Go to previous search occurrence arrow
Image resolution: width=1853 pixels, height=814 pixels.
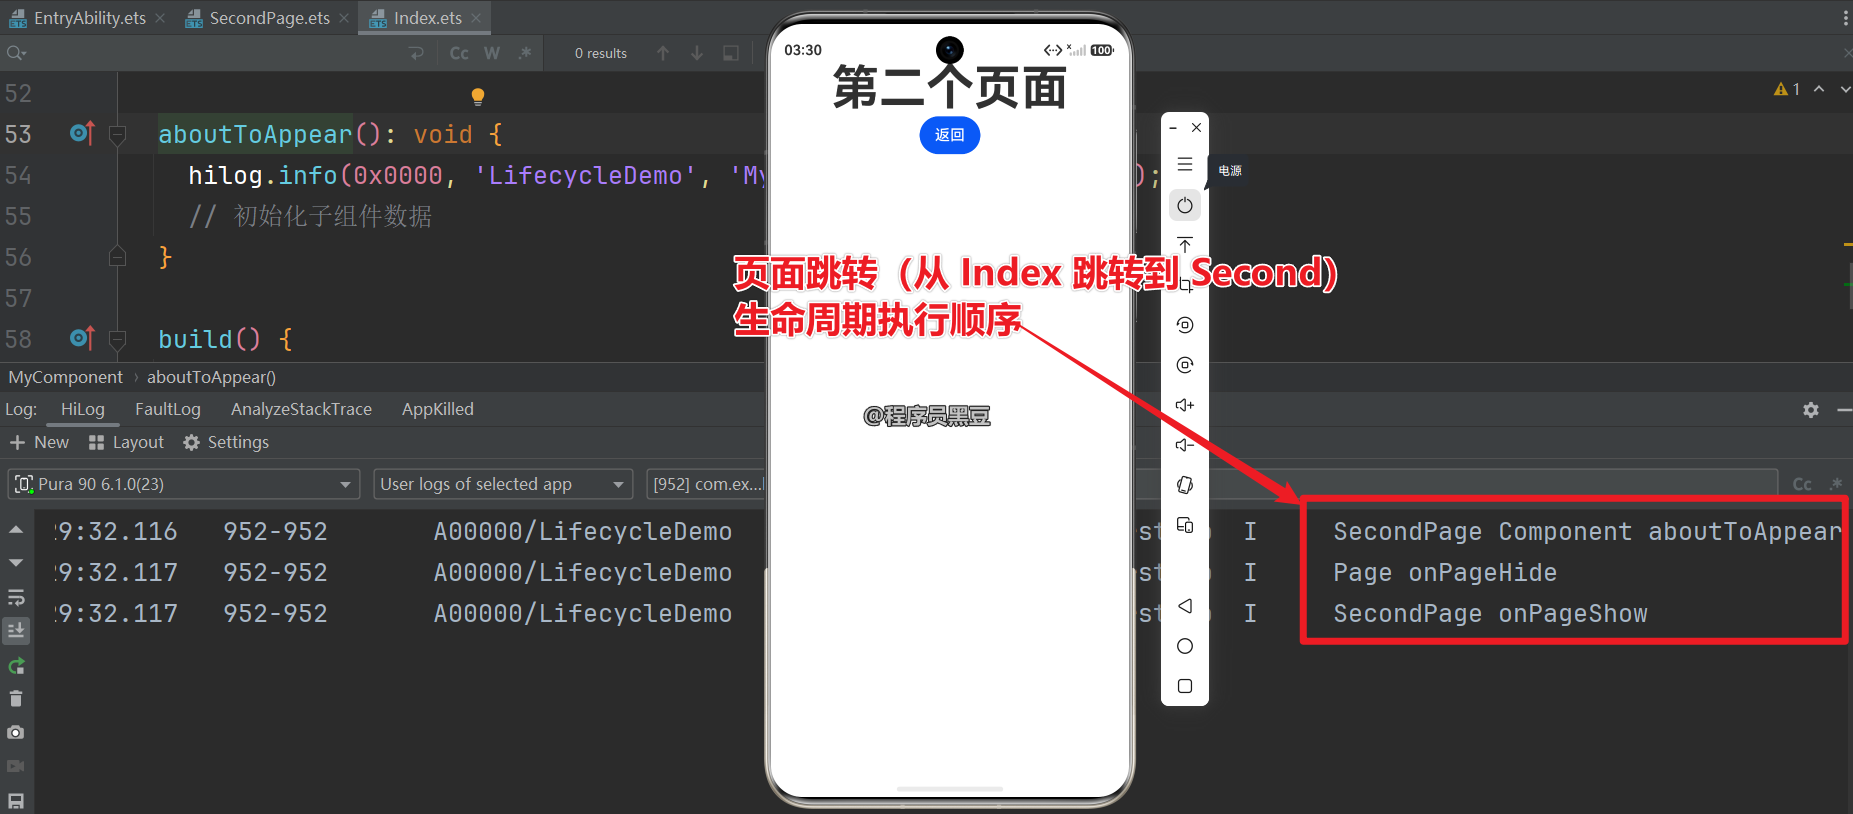point(663,53)
